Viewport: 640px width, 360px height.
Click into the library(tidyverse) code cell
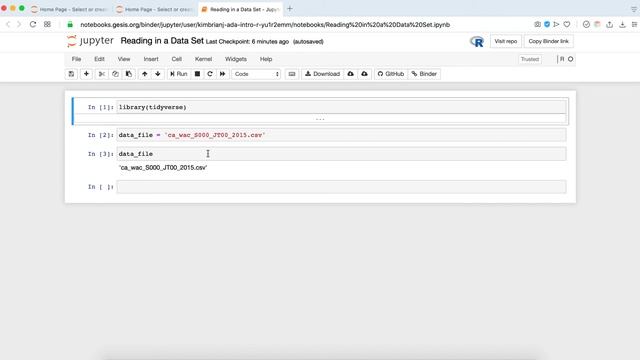341,107
